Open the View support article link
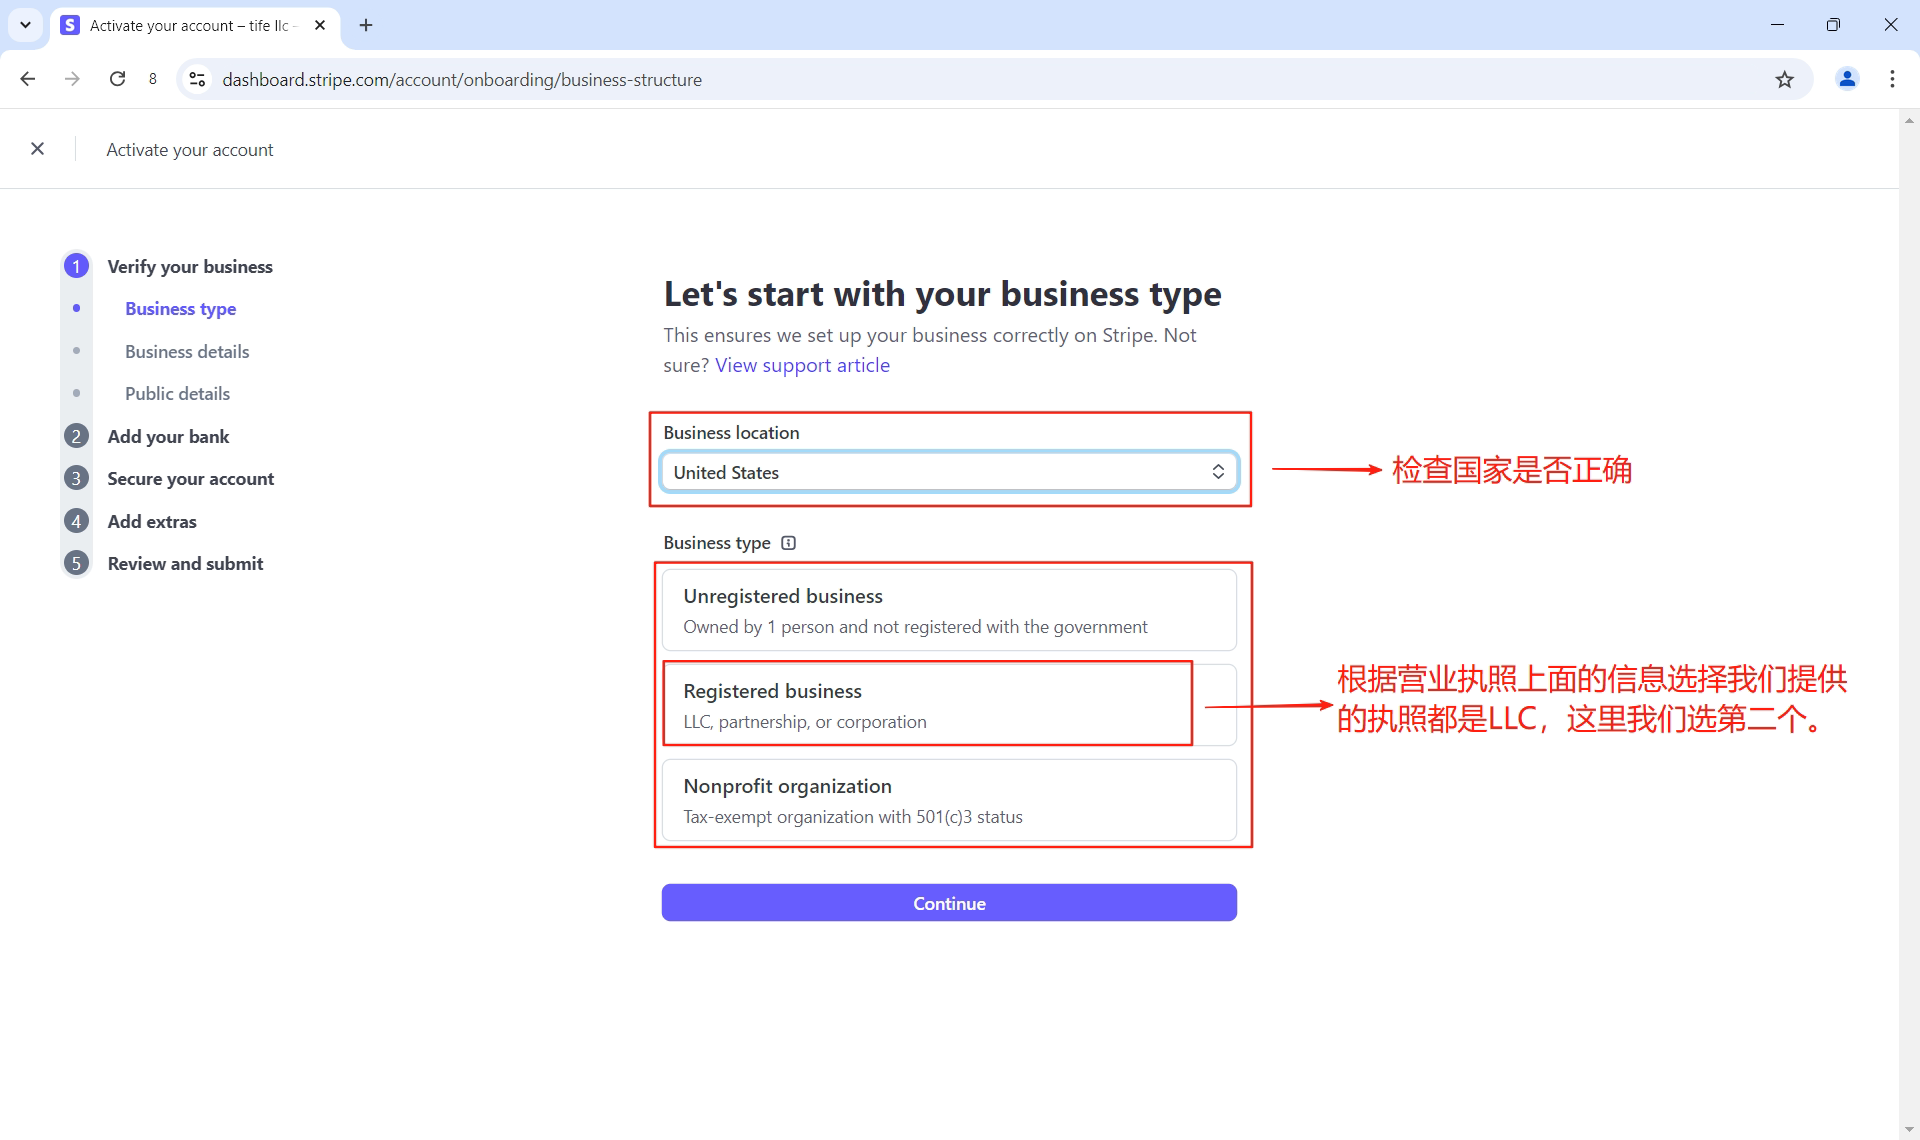This screenshot has width=1920, height=1140. click(801, 364)
